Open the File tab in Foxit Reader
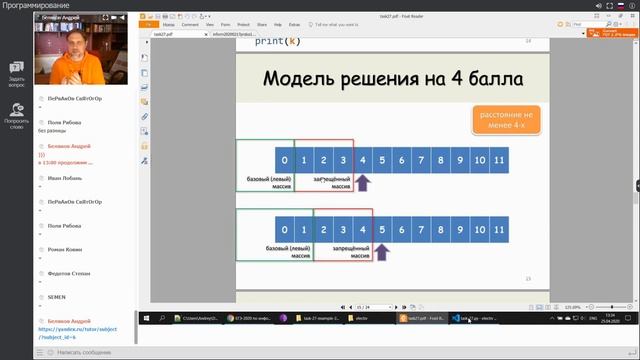The height and width of the screenshot is (360, 640). tap(149, 24)
